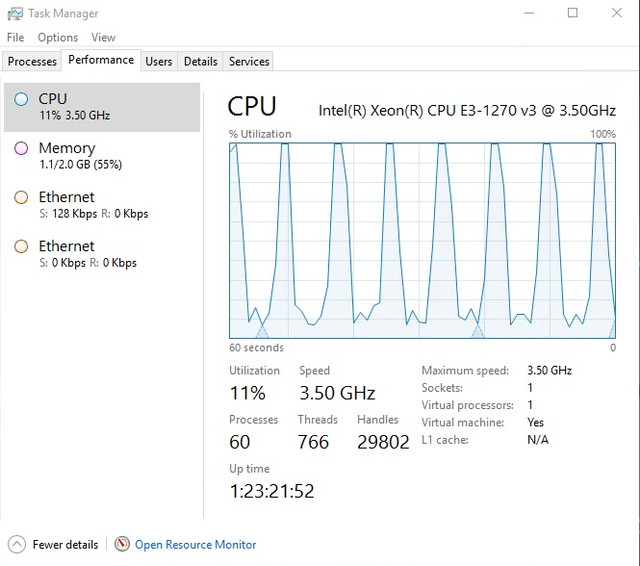Open the Options menu
Screen dimensions: 640x566
pyautogui.click(x=58, y=38)
